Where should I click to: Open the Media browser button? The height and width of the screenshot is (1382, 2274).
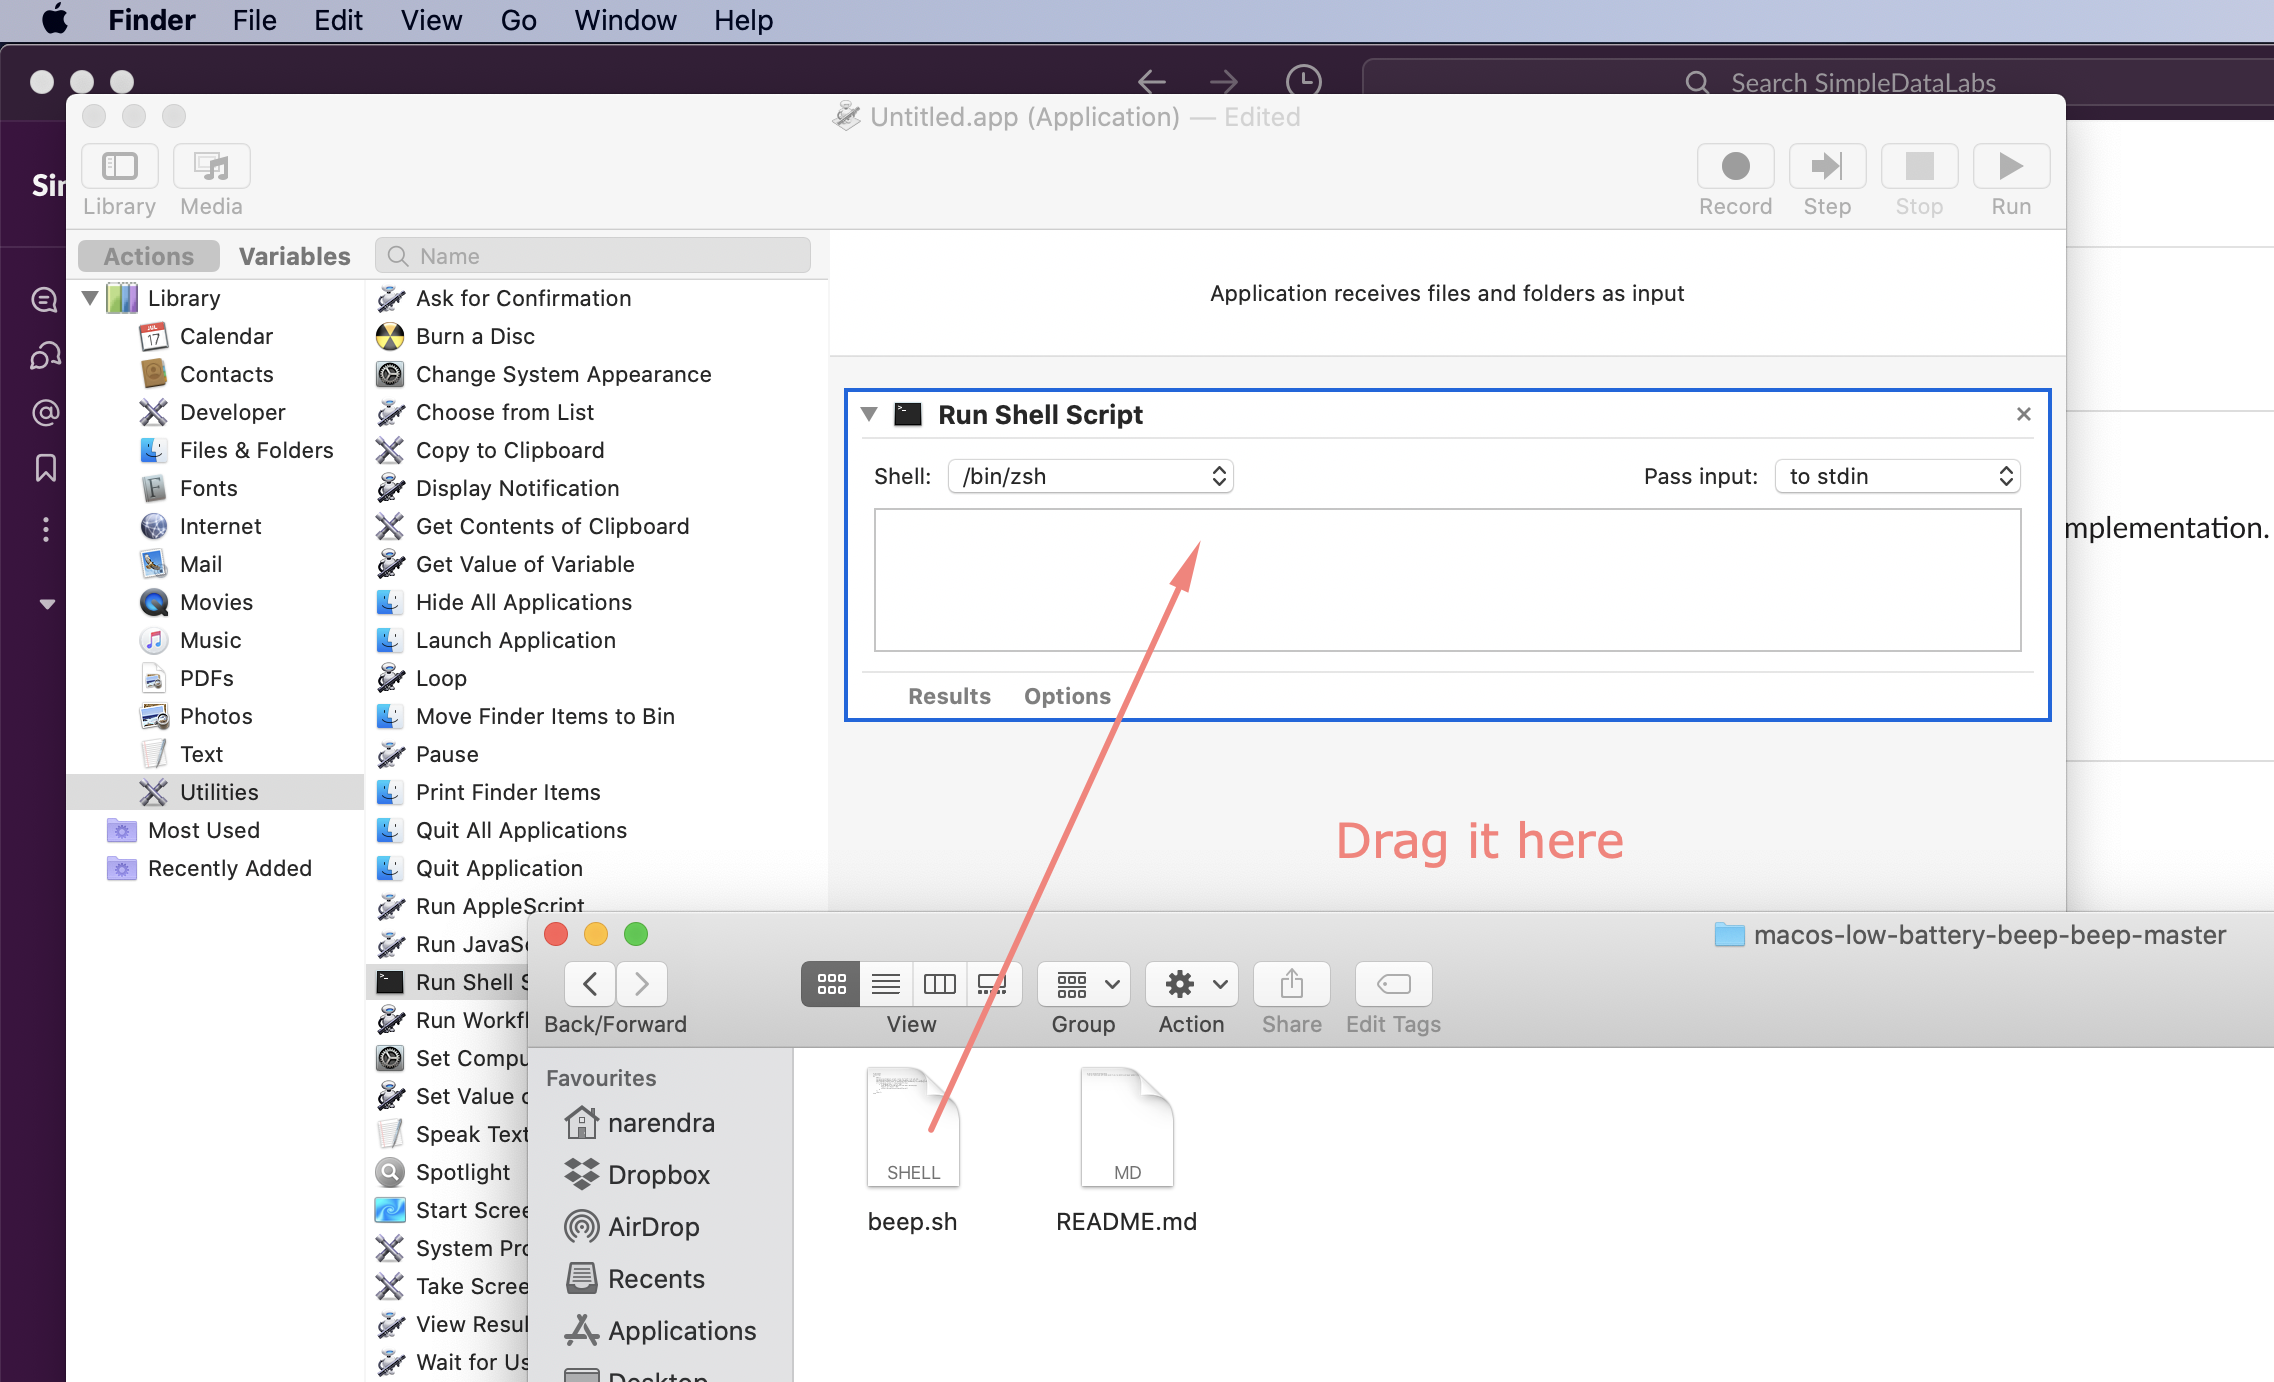click(x=211, y=166)
